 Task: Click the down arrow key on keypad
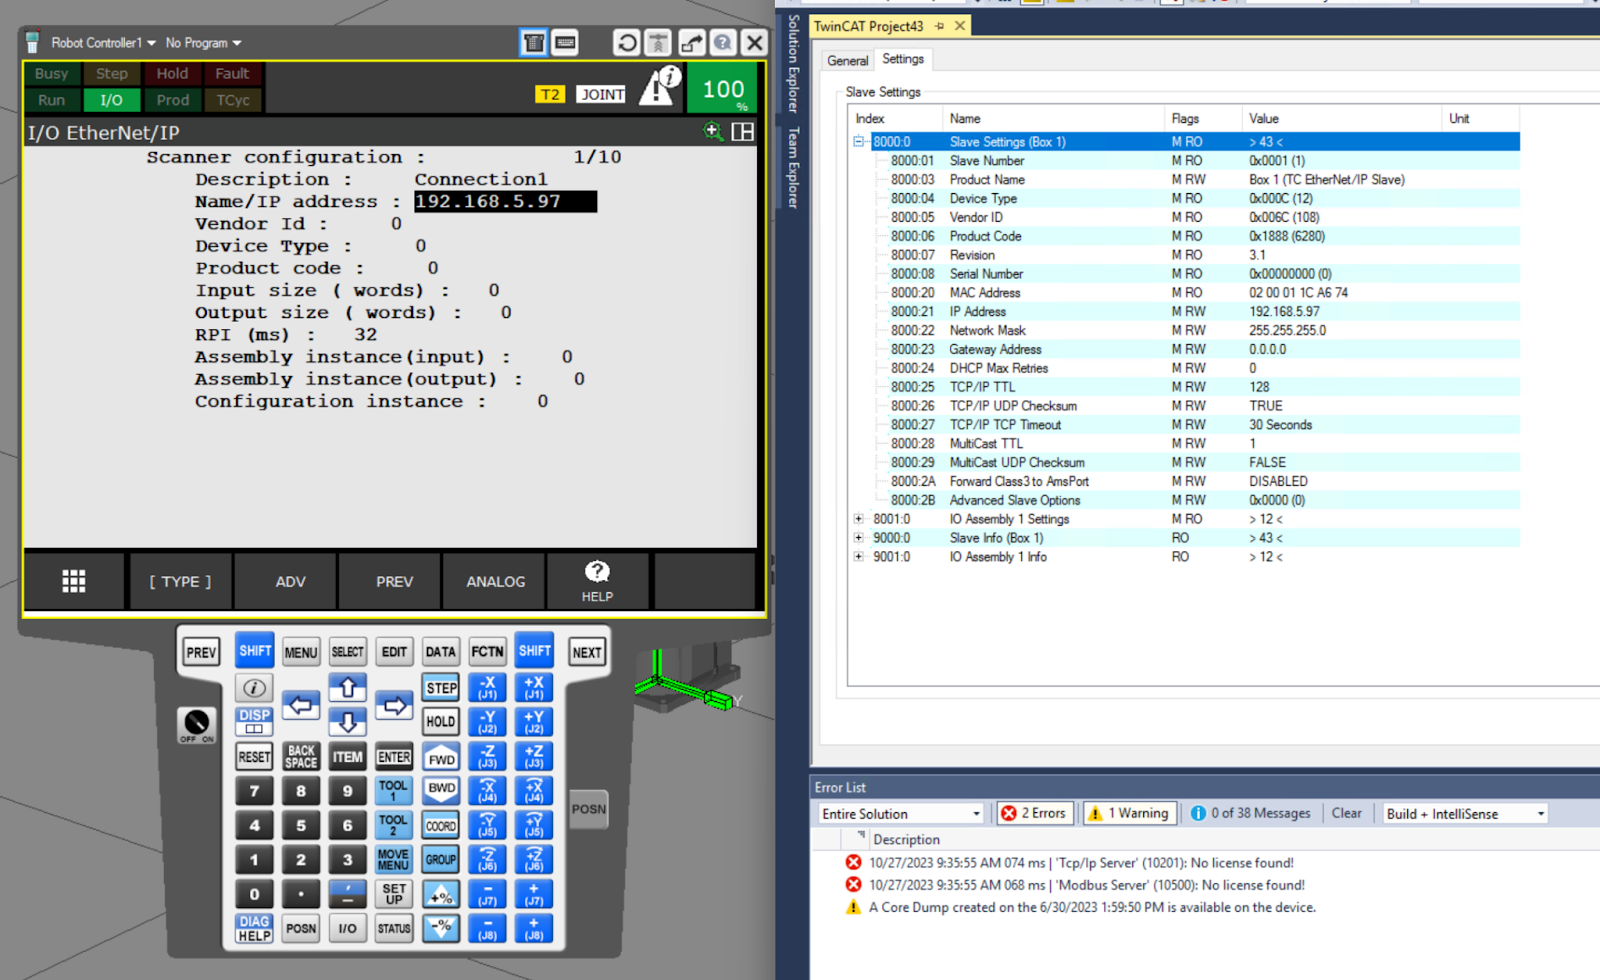click(x=348, y=721)
